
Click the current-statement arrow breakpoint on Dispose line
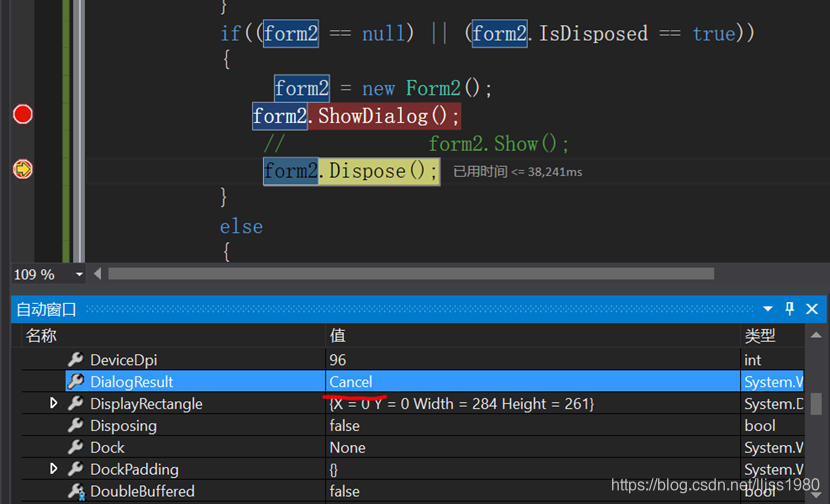(23, 169)
